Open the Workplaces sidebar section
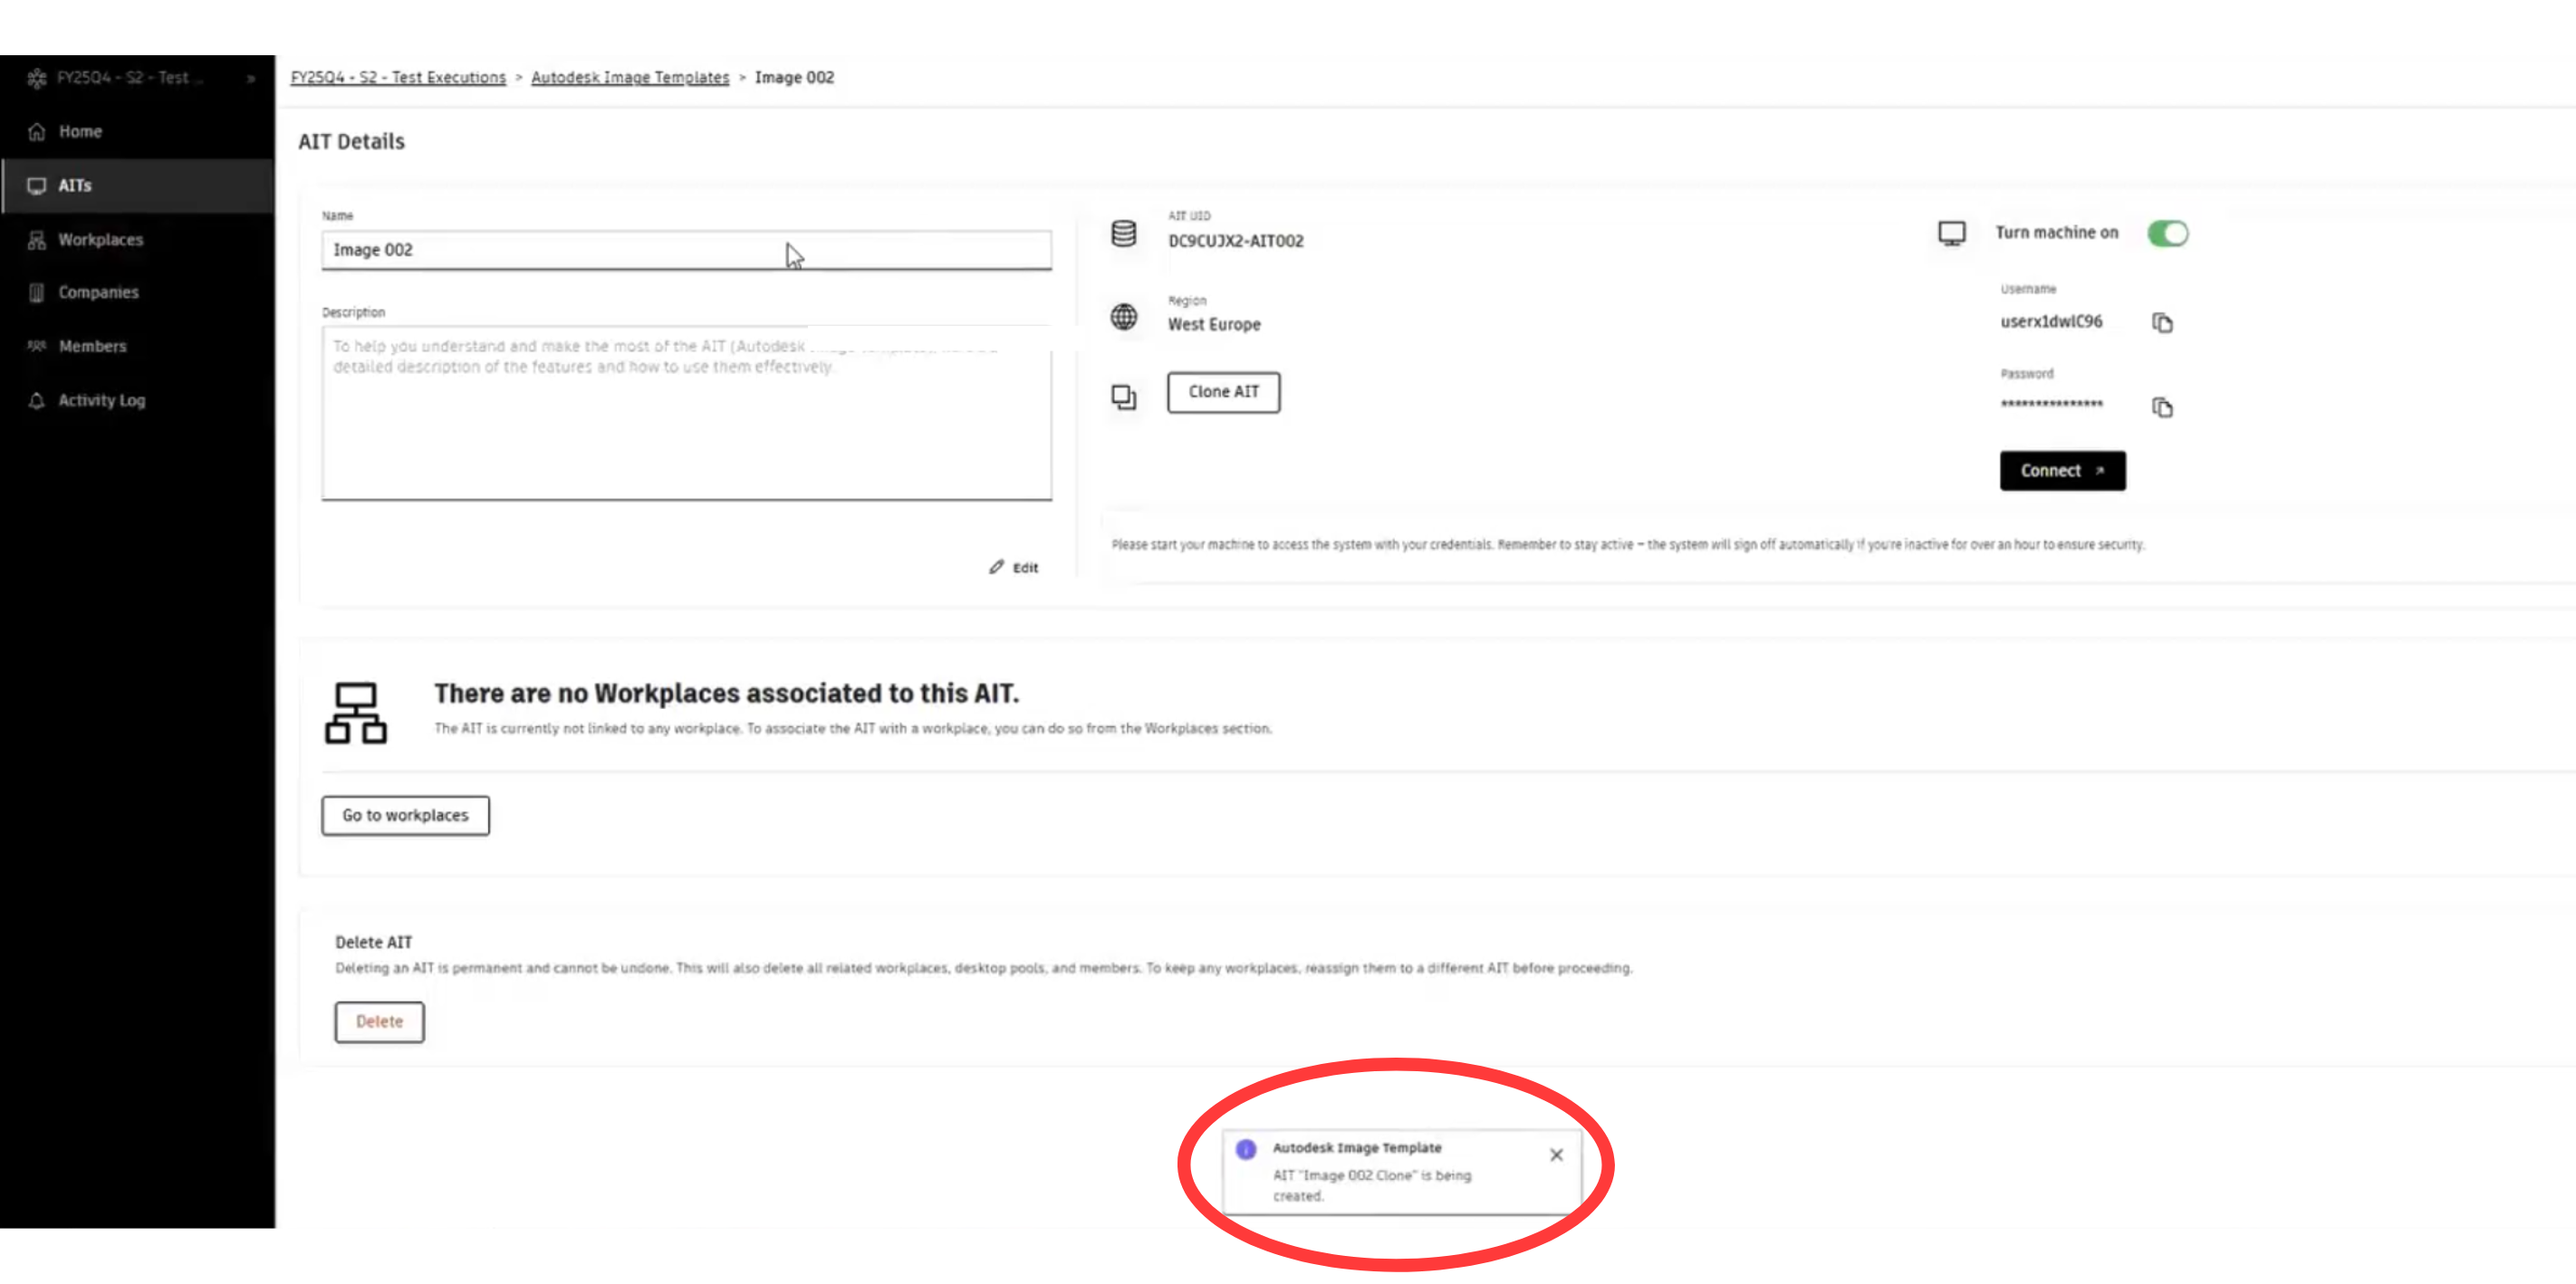This screenshot has width=2576, height=1284. 100,240
